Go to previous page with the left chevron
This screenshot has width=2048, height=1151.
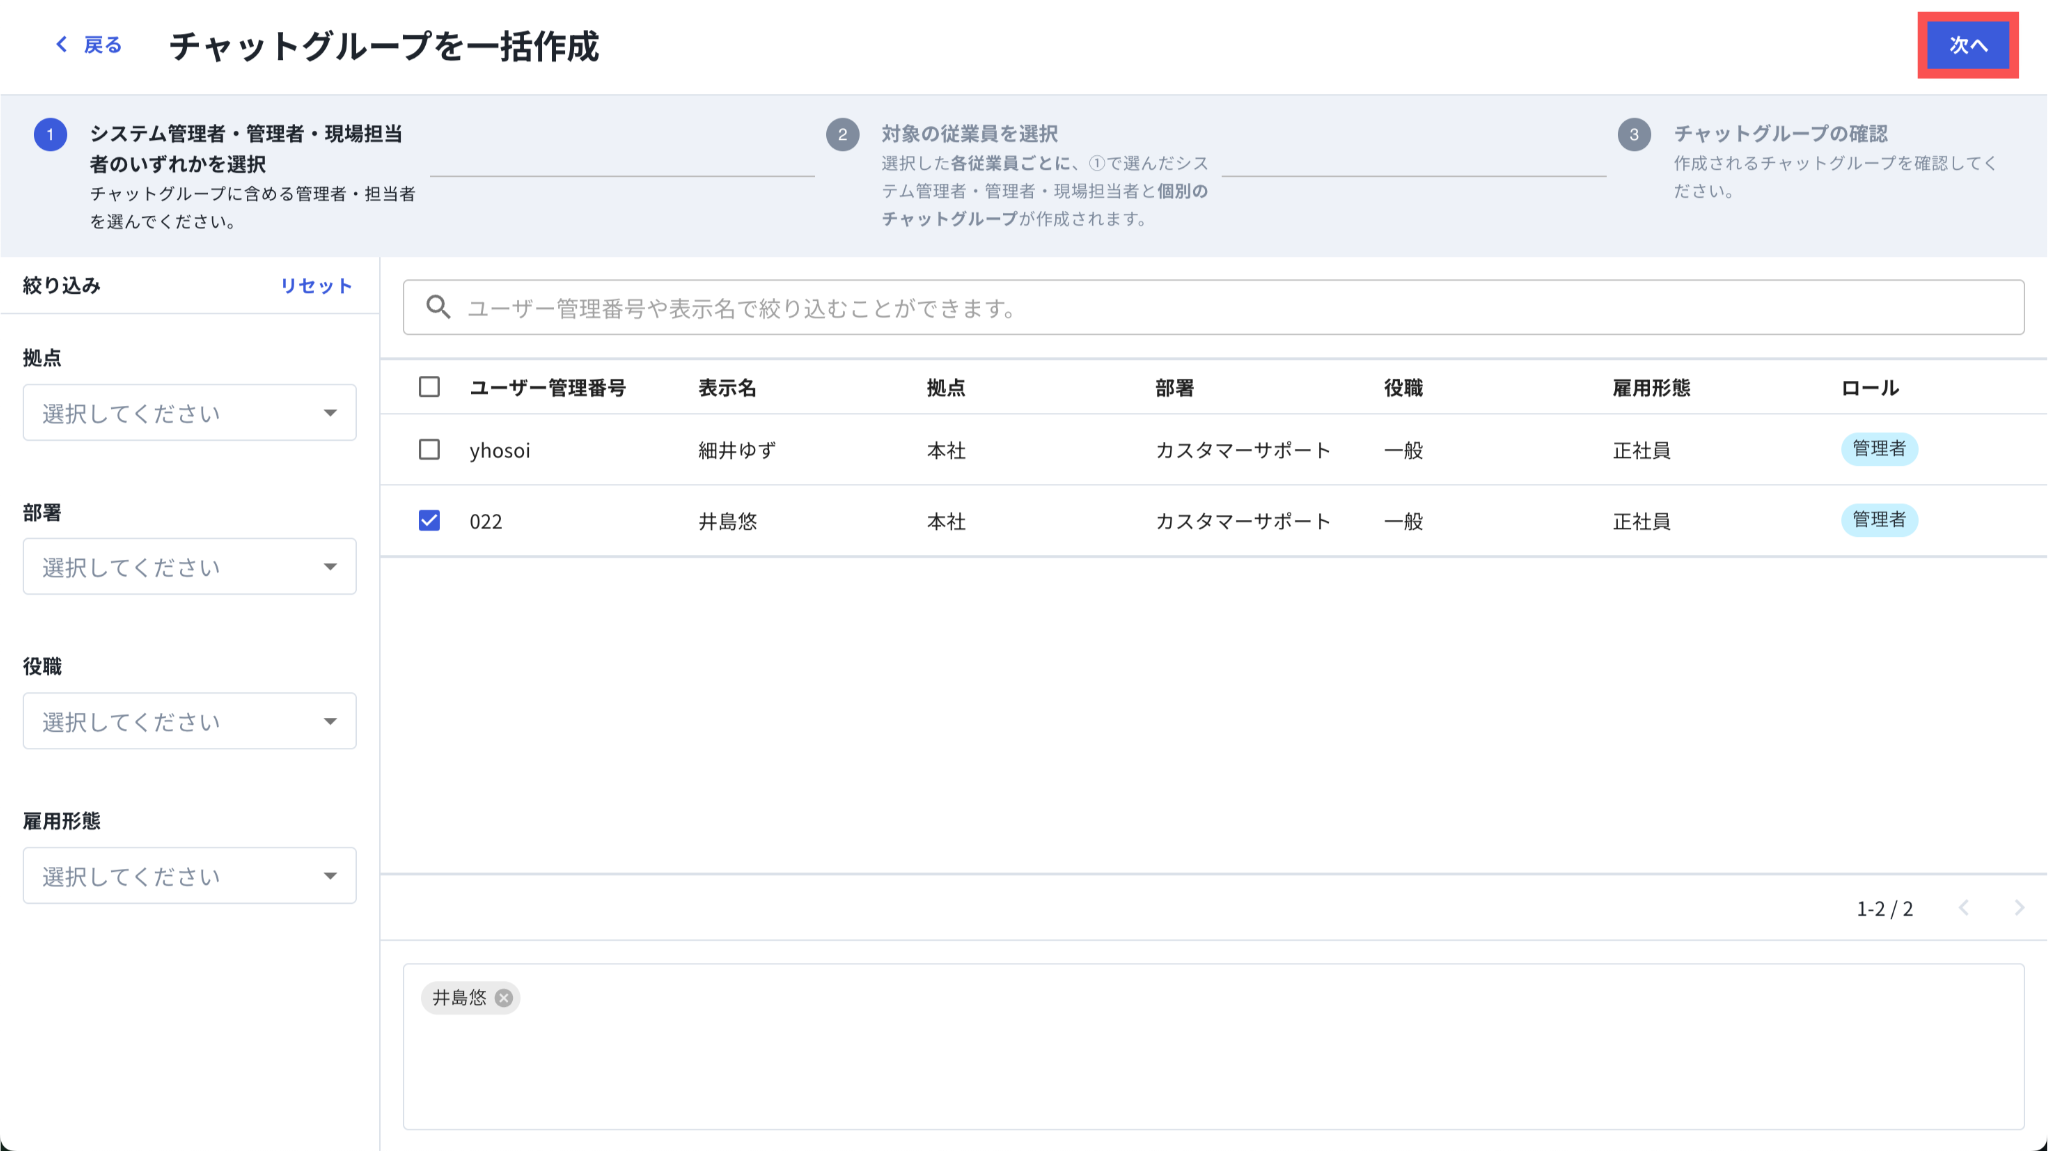click(1964, 908)
